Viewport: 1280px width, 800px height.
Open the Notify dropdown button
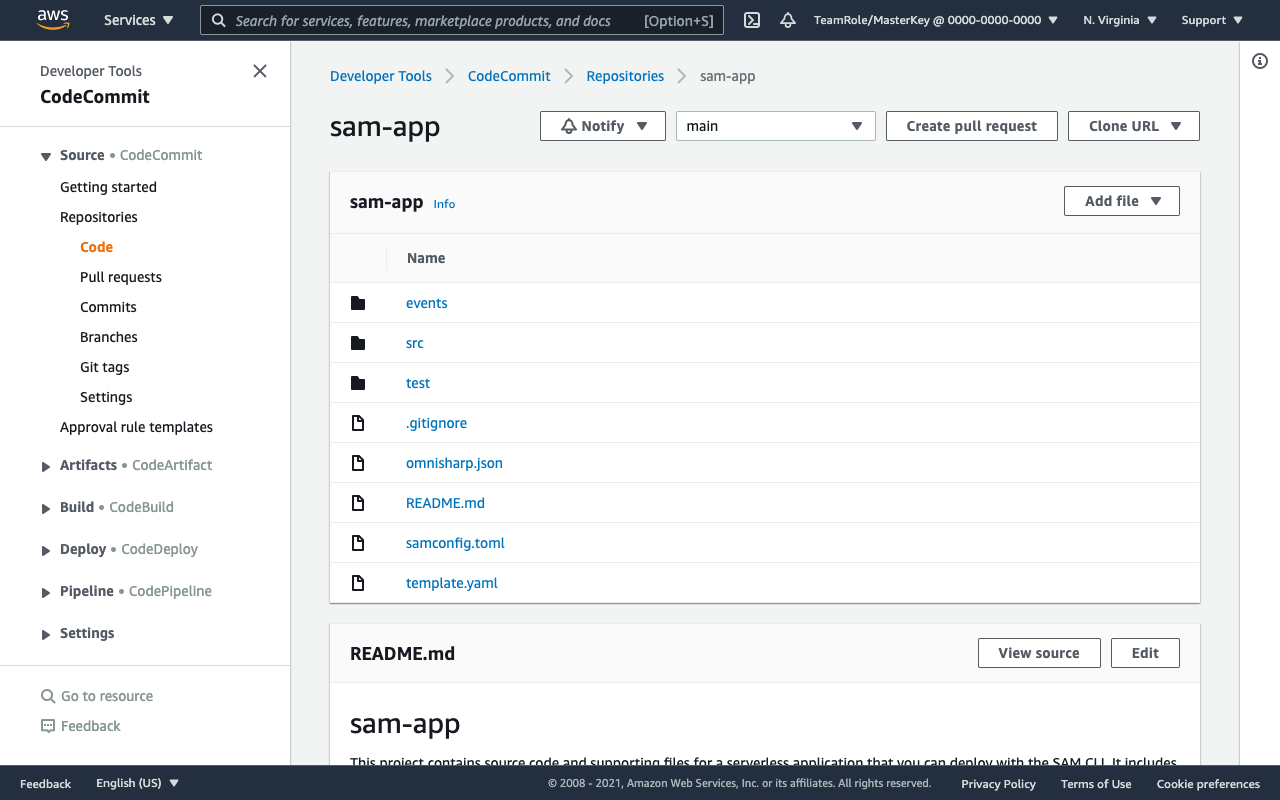point(603,126)
